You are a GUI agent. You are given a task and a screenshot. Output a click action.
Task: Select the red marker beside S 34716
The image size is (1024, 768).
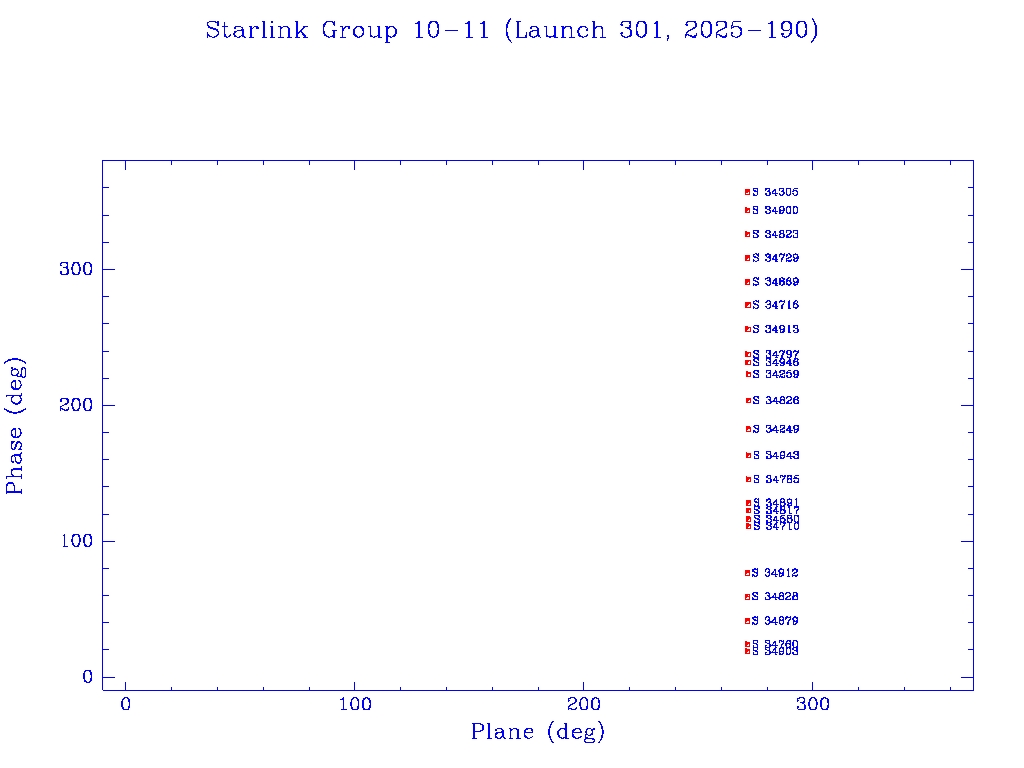click(x=747, y=305)
